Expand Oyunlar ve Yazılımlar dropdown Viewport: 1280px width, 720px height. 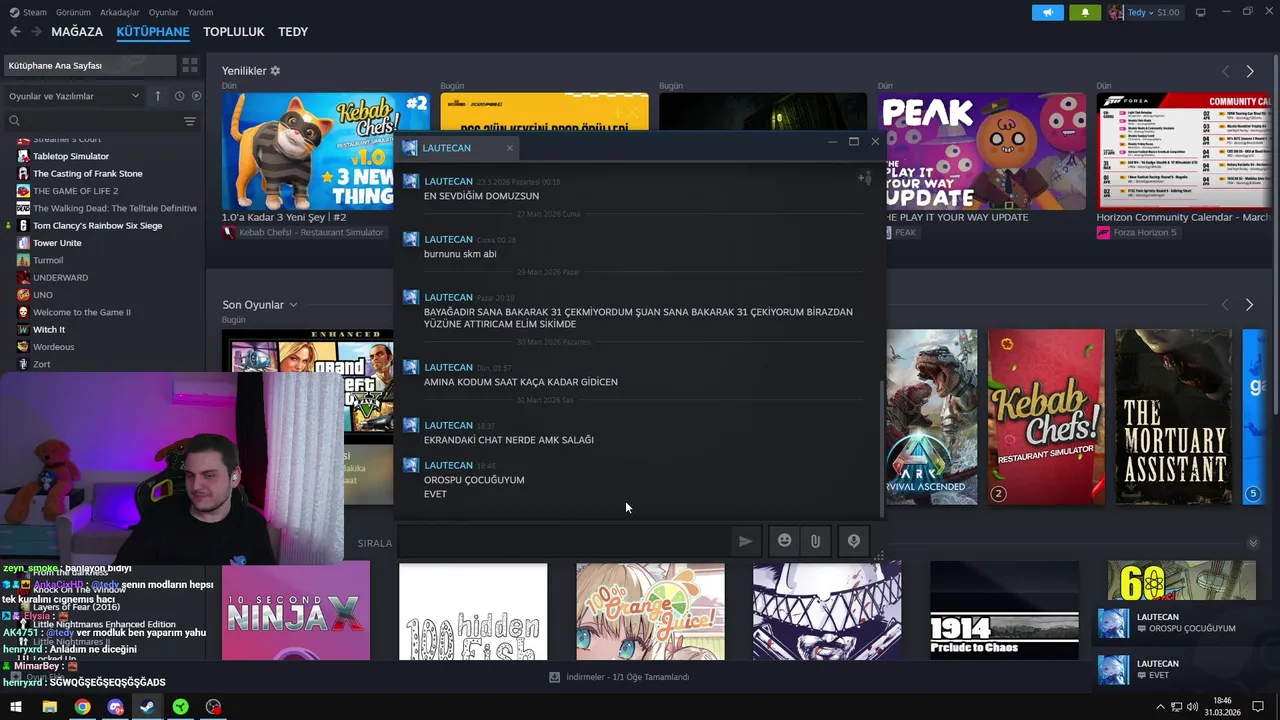[74, 96]
